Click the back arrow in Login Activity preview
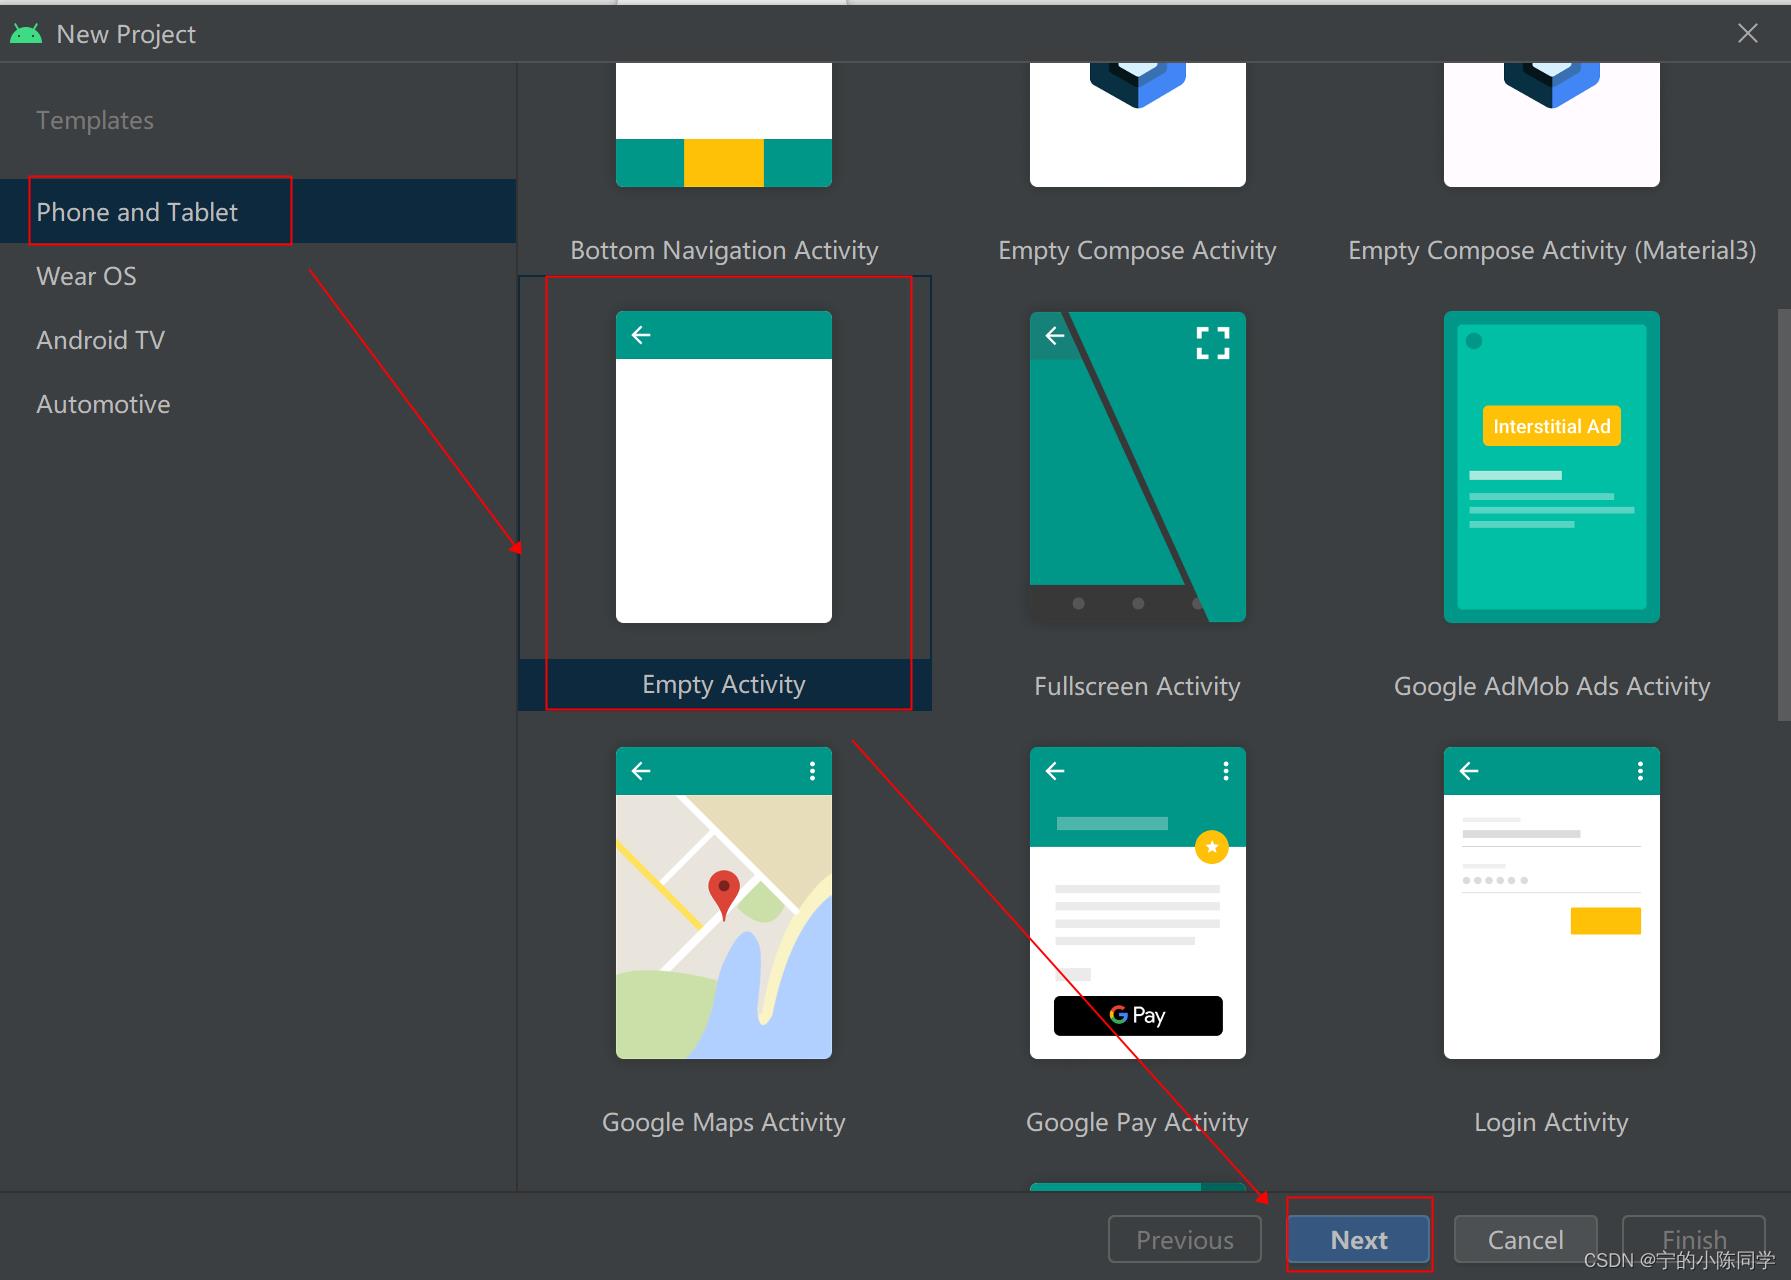 pyautogui.click(x=1469, y=771)
